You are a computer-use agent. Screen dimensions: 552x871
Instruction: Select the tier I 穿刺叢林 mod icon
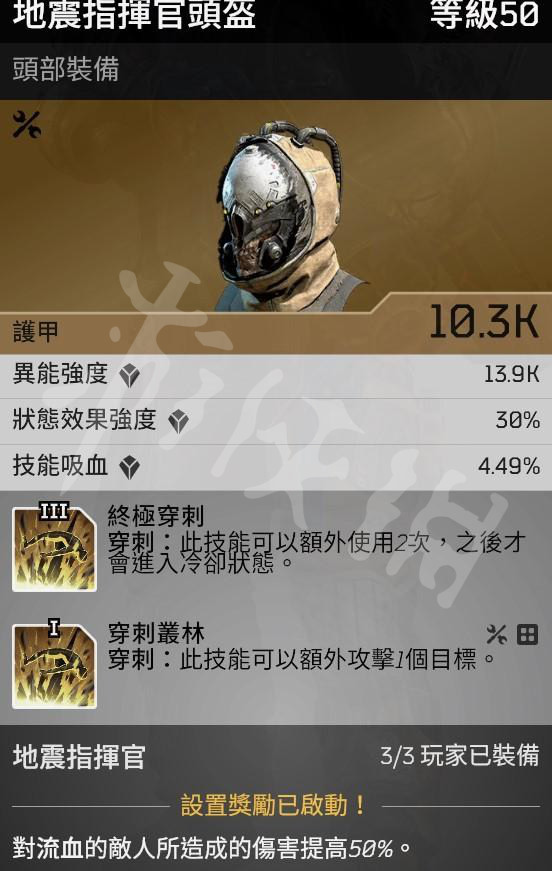(54, 665)
